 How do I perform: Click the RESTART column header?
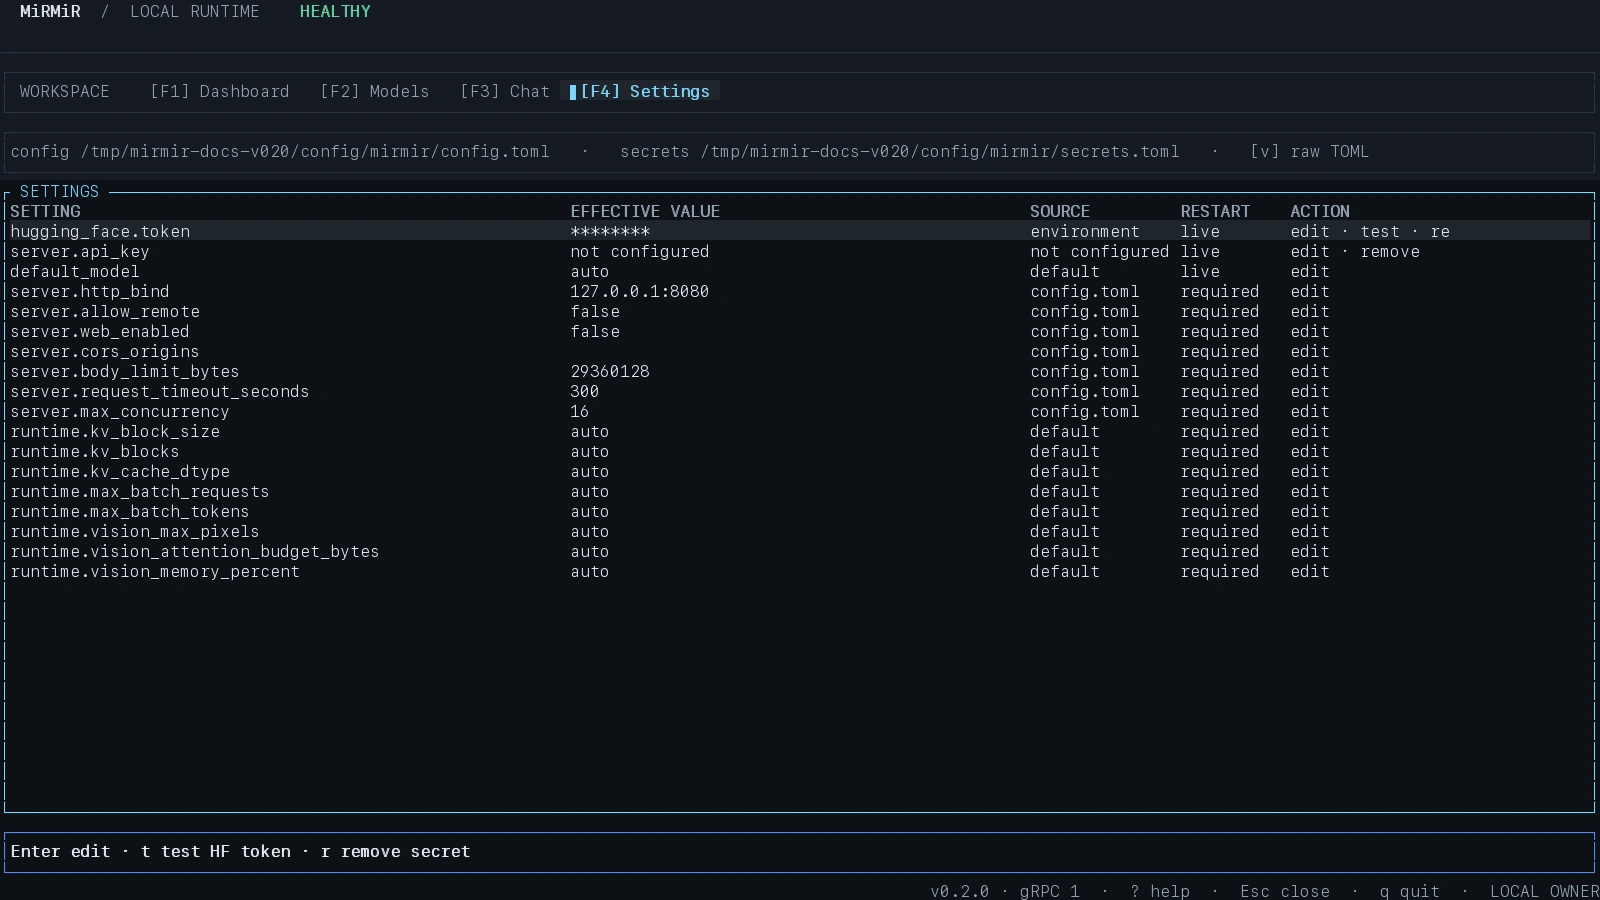tap(1215, 211)
